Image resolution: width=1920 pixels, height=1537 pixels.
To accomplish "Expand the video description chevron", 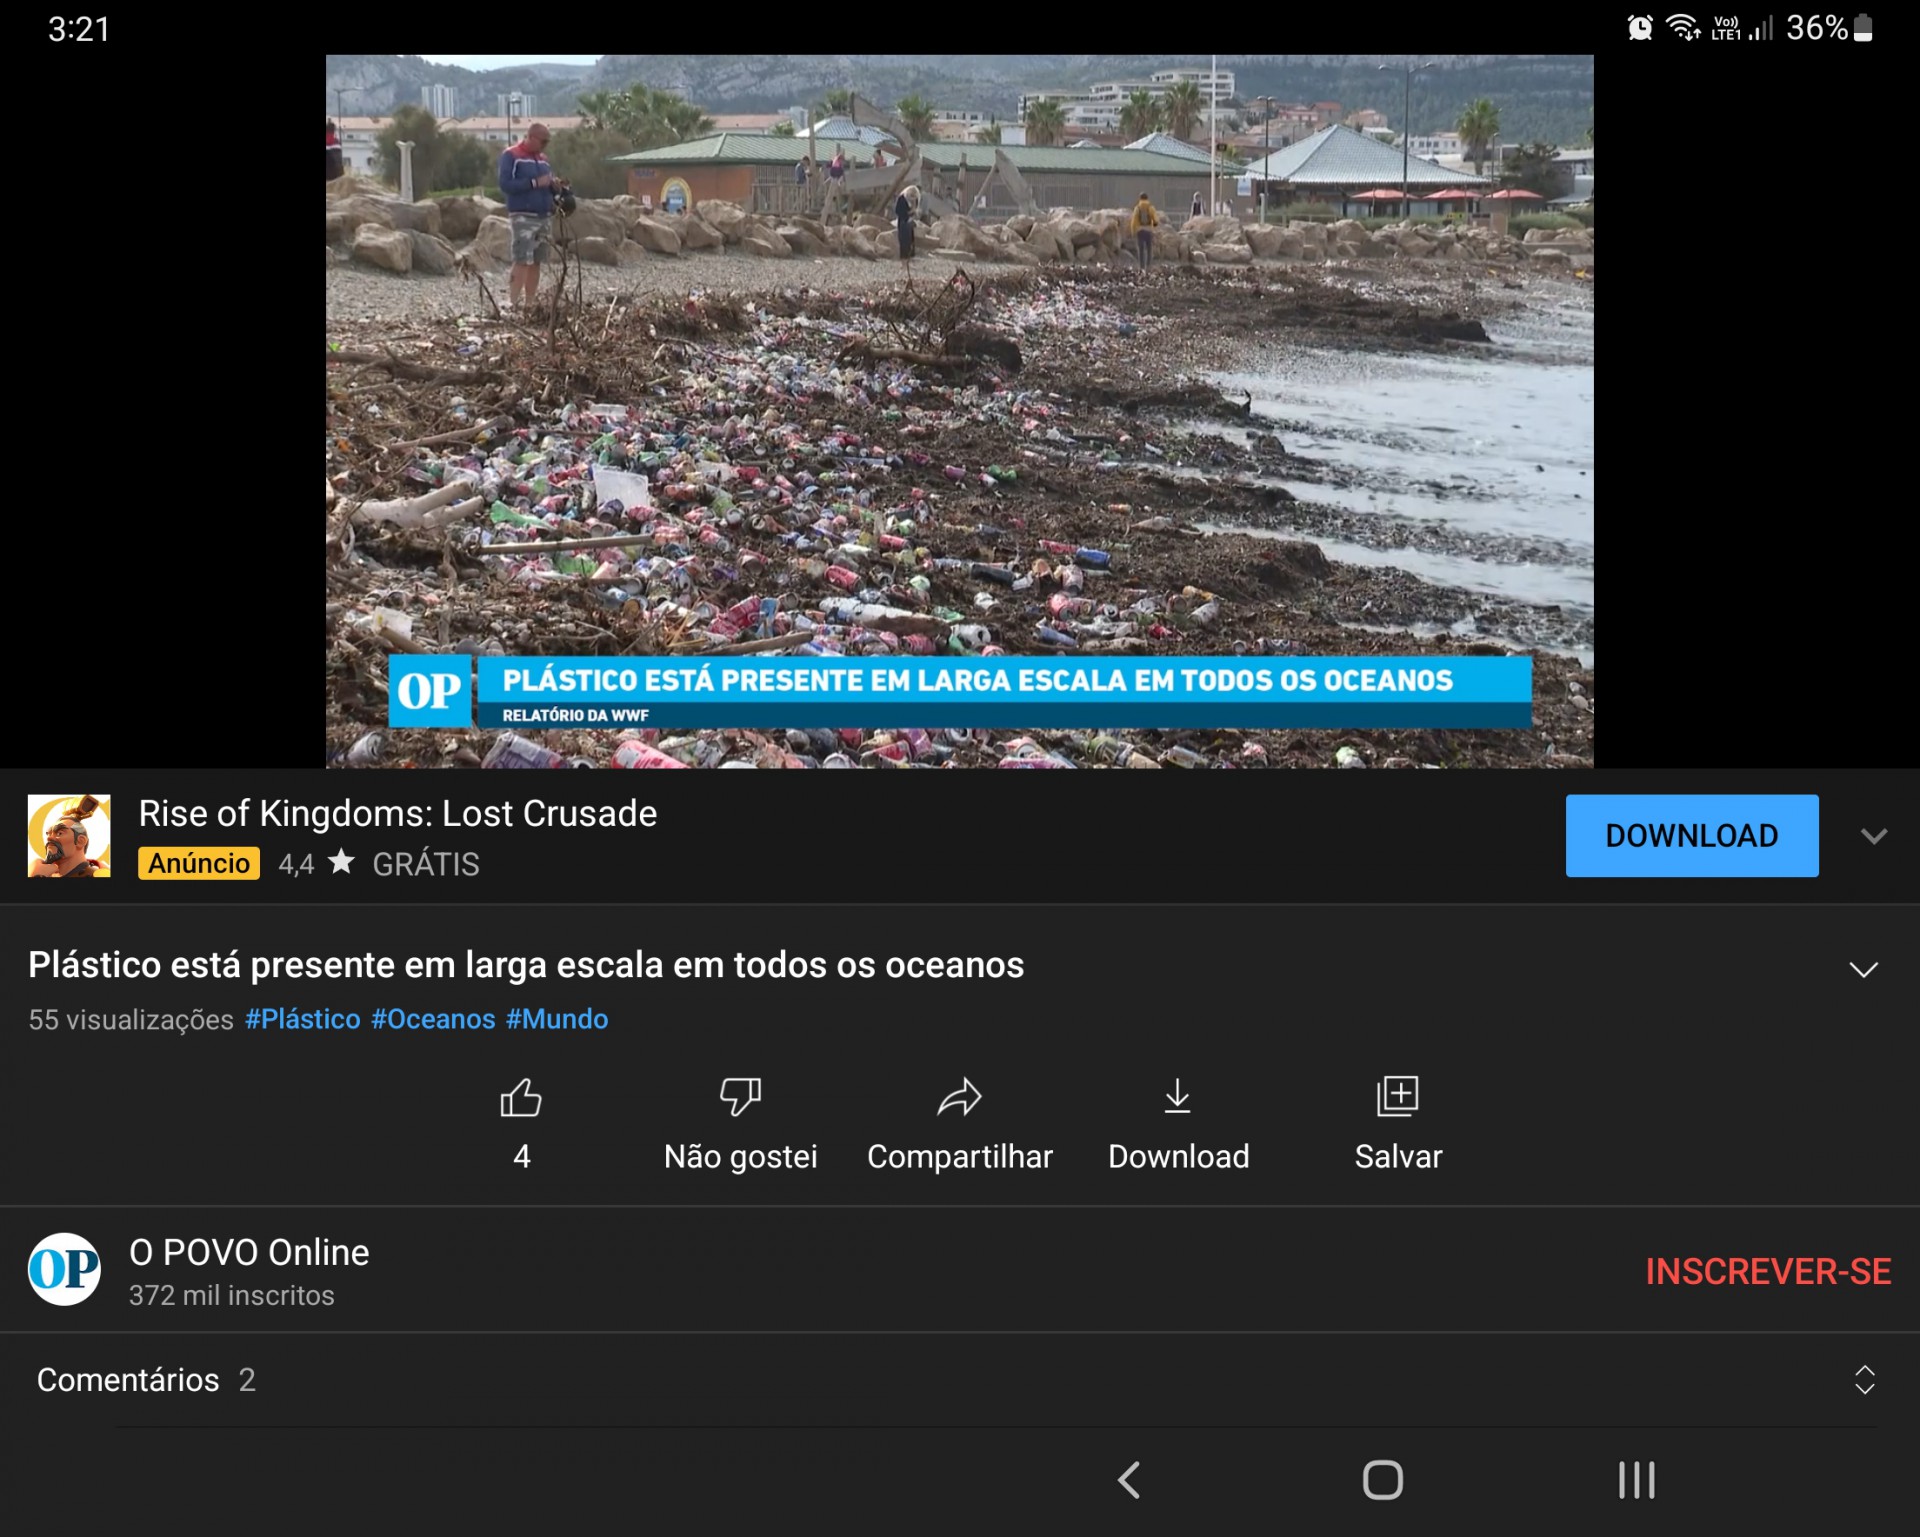I will click(x=1863, y=969).
